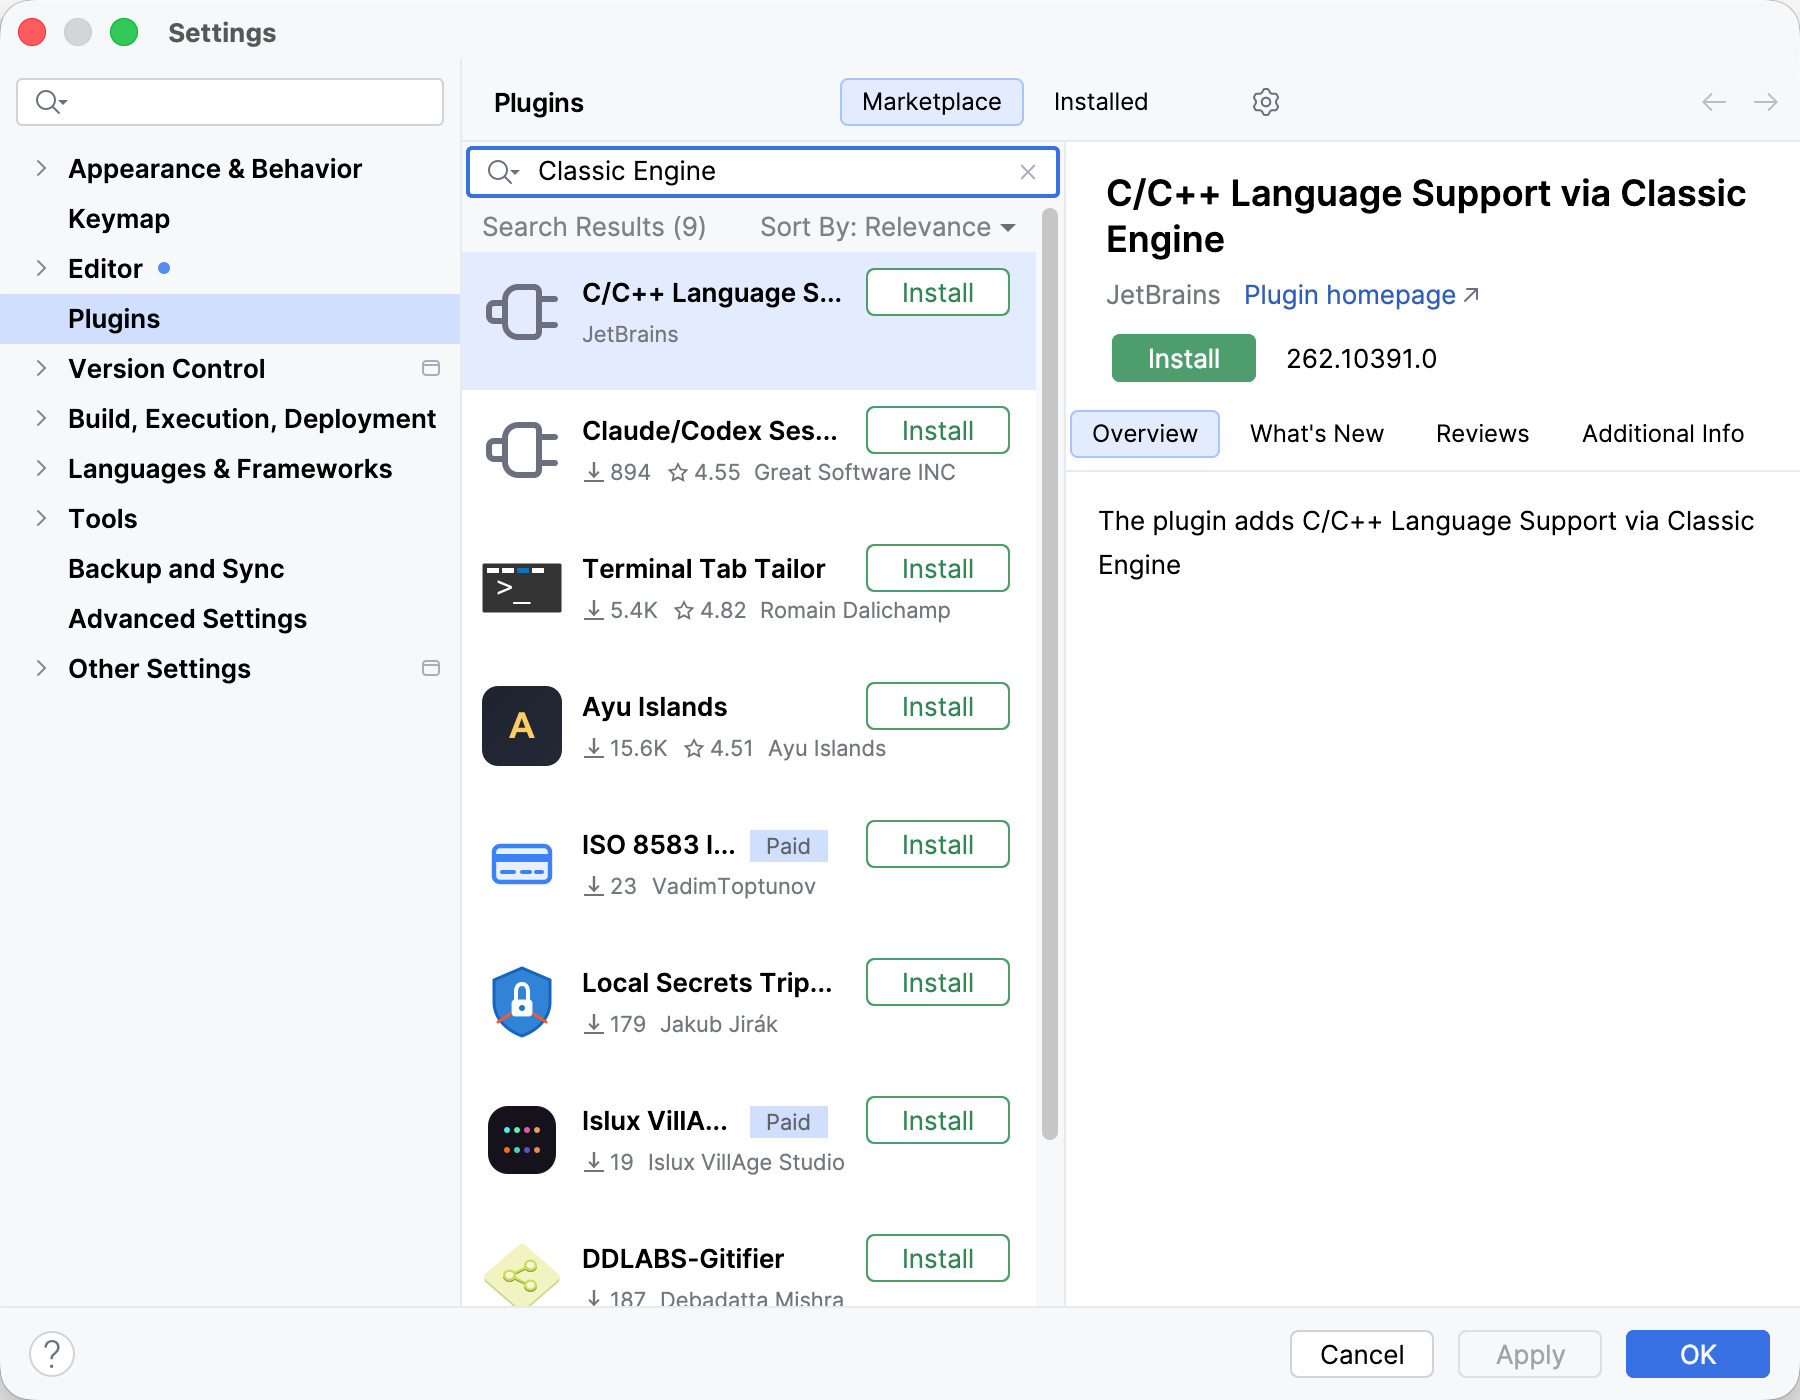The image size is (1800, 1400).
Task: Select Local Secrets shield icon
Action: coord(521,1002)
